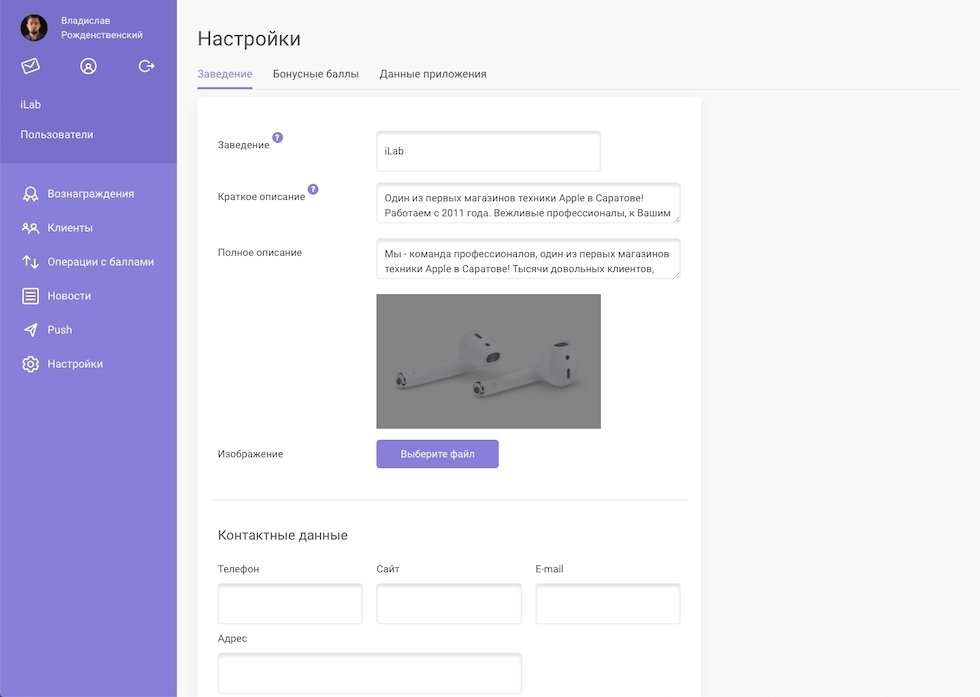Switch to the Заведение tab
The height and width of the screenshot is (697, 980).
[225, 74]
